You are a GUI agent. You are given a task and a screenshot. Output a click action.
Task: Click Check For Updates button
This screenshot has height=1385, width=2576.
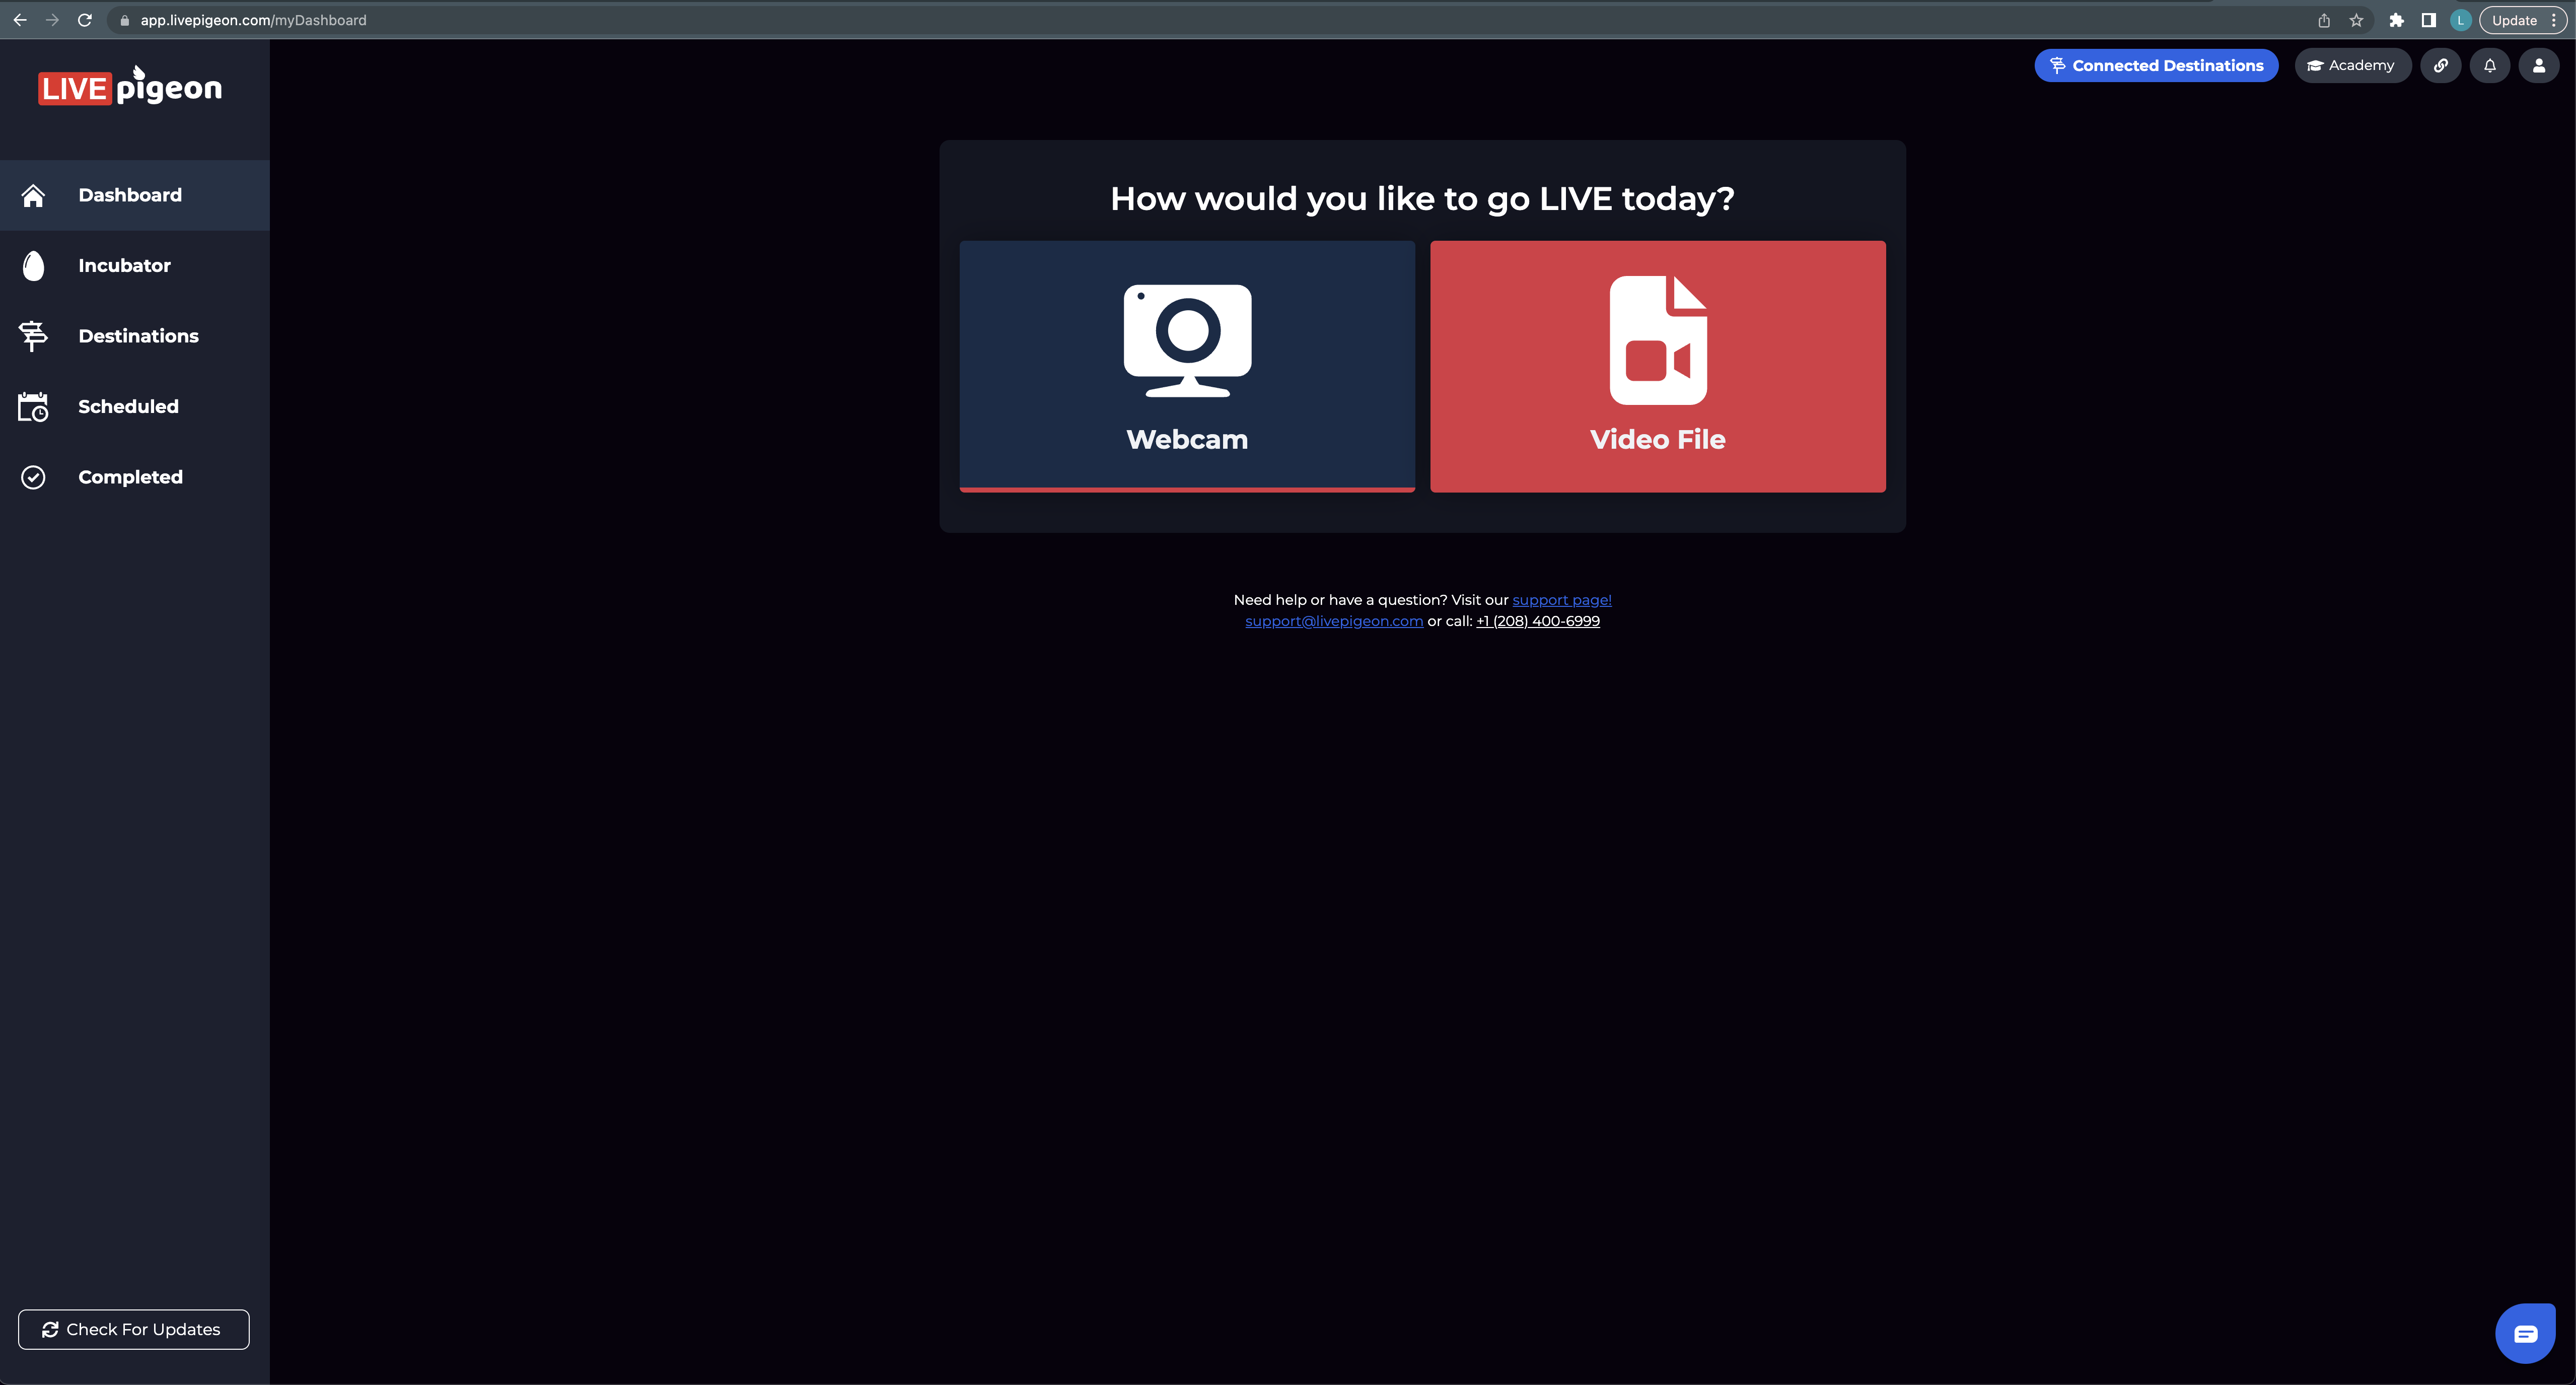133,1329
